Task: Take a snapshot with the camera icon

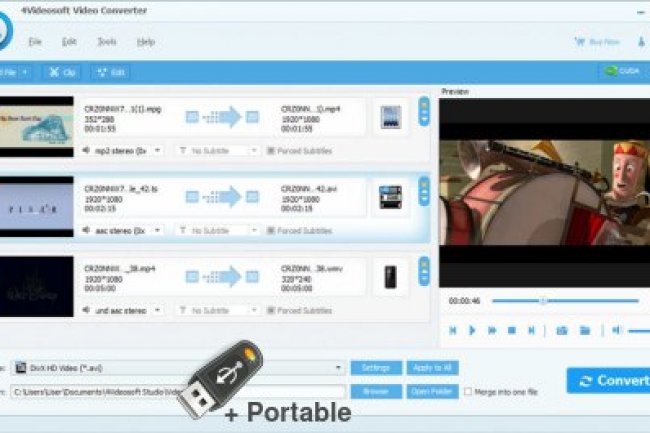Action: pos(562,330)
